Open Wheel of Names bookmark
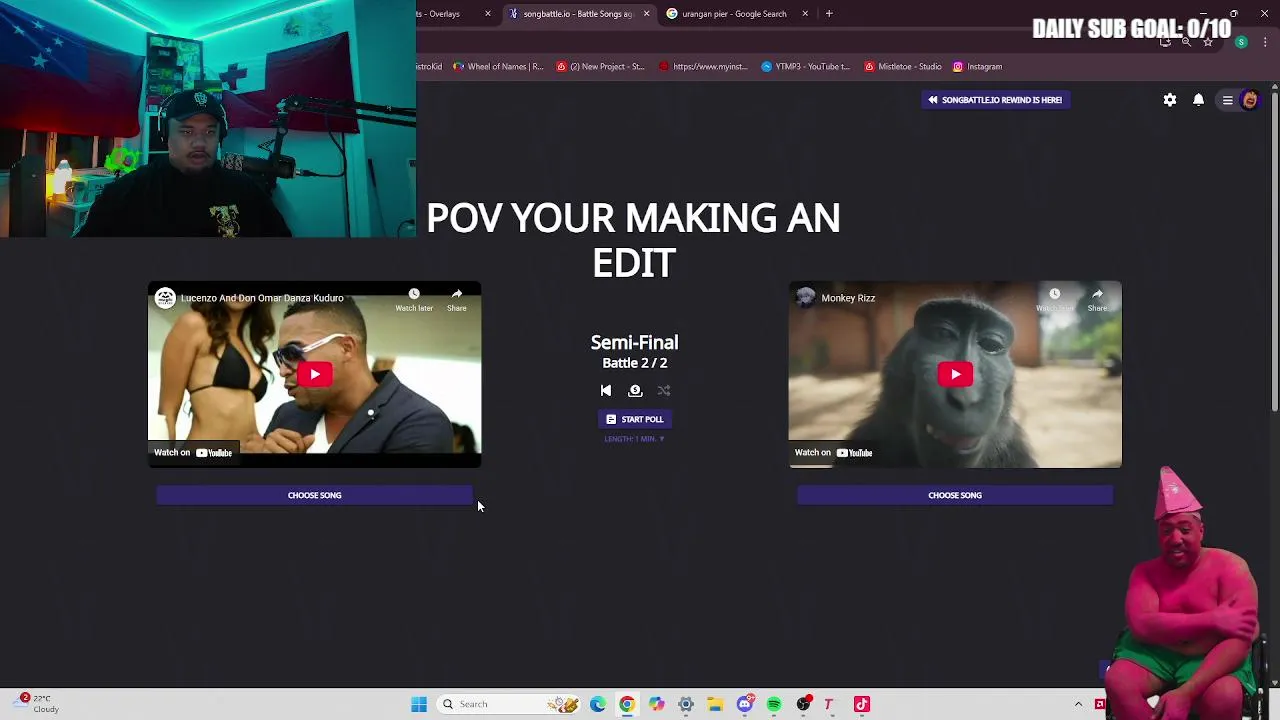 (x=498, y=67)
